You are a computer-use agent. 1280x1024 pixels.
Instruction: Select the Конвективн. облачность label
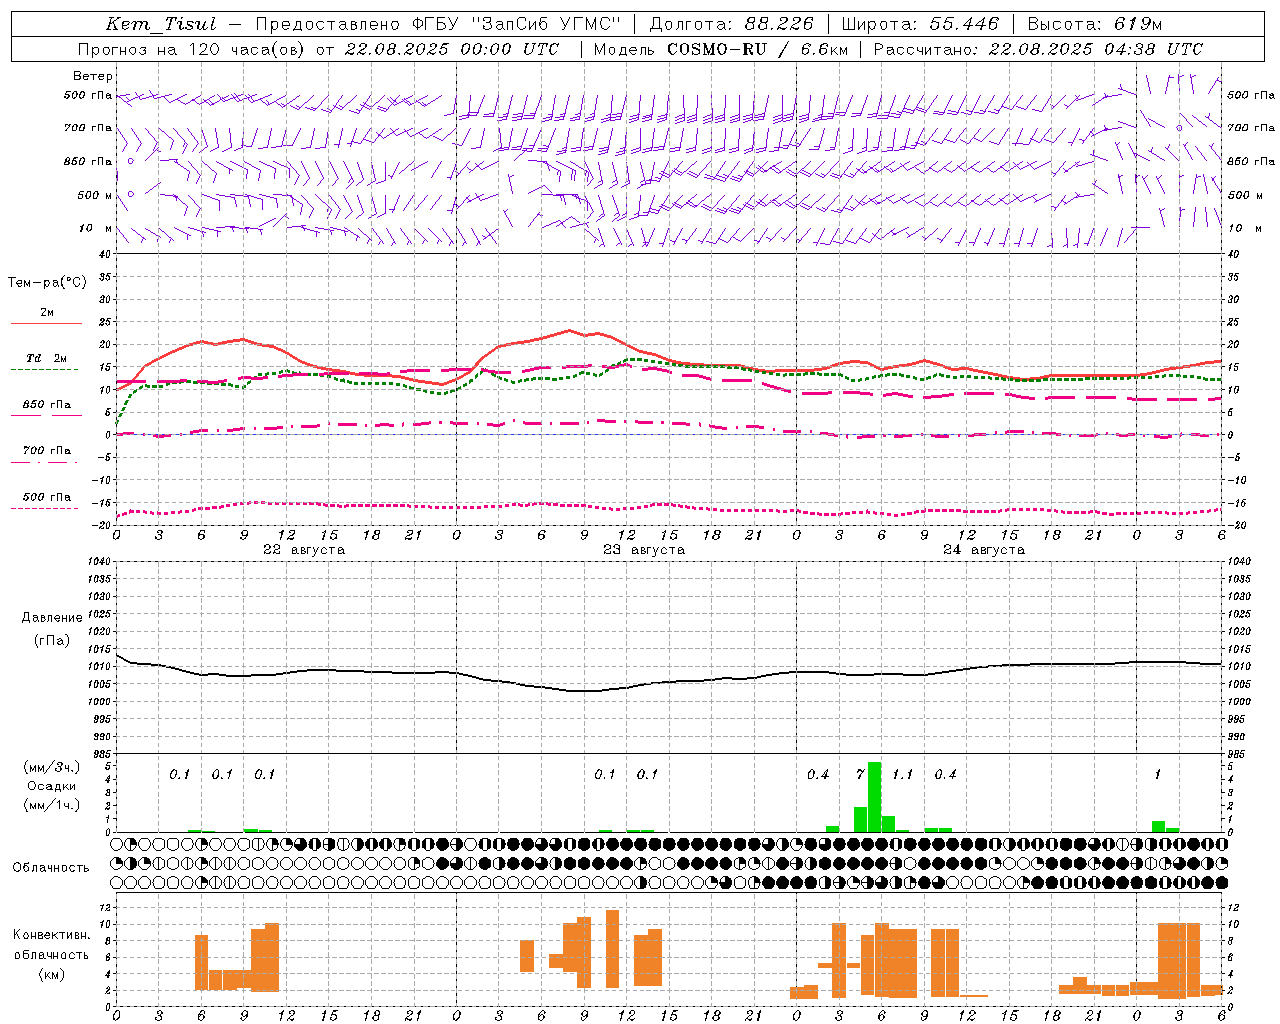[51, 944]
